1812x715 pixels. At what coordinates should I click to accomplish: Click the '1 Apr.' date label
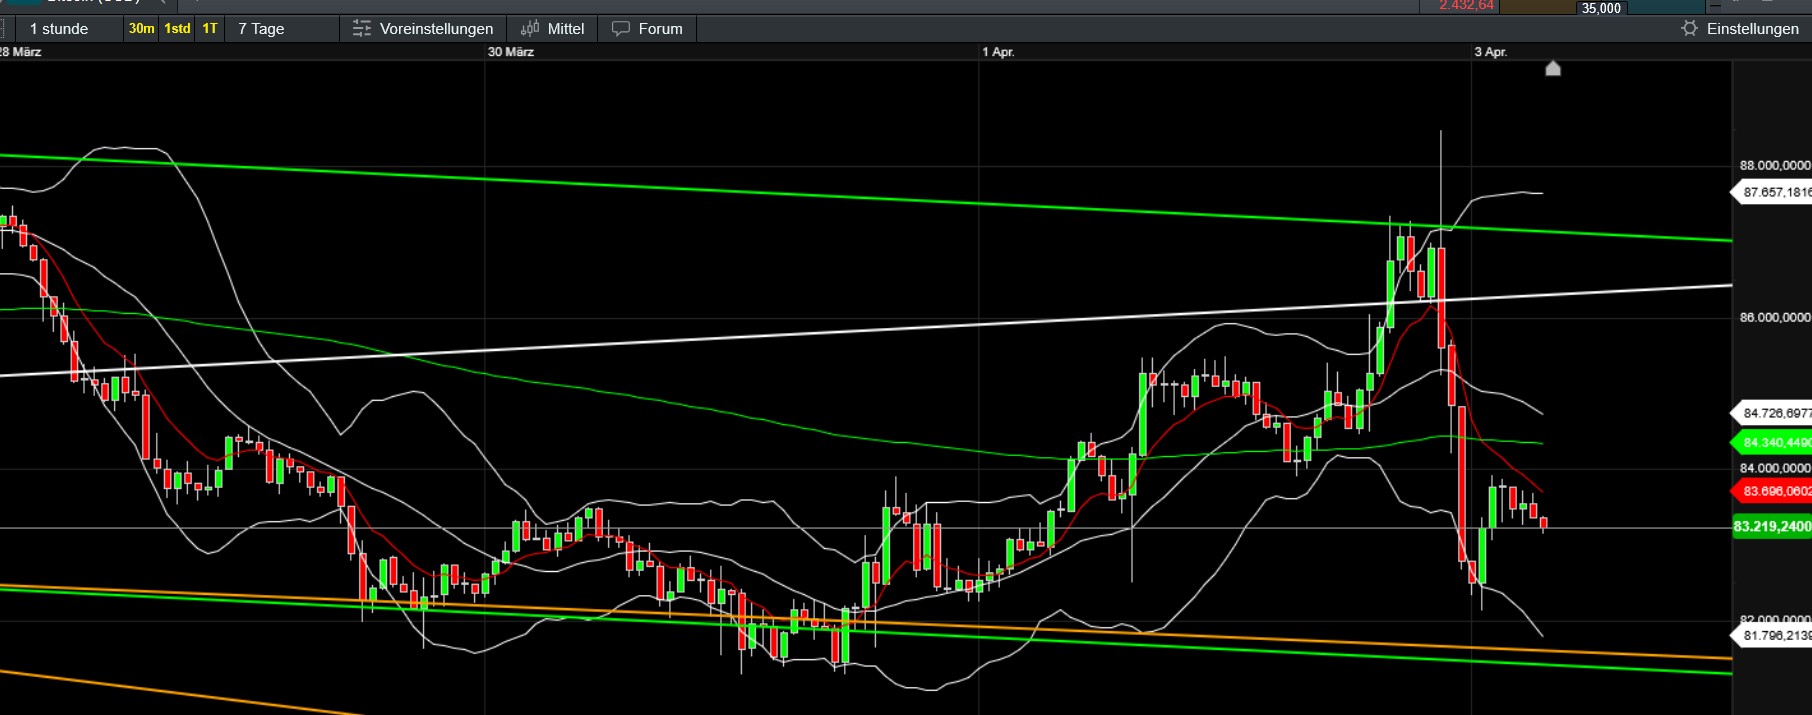click(998, 52)
